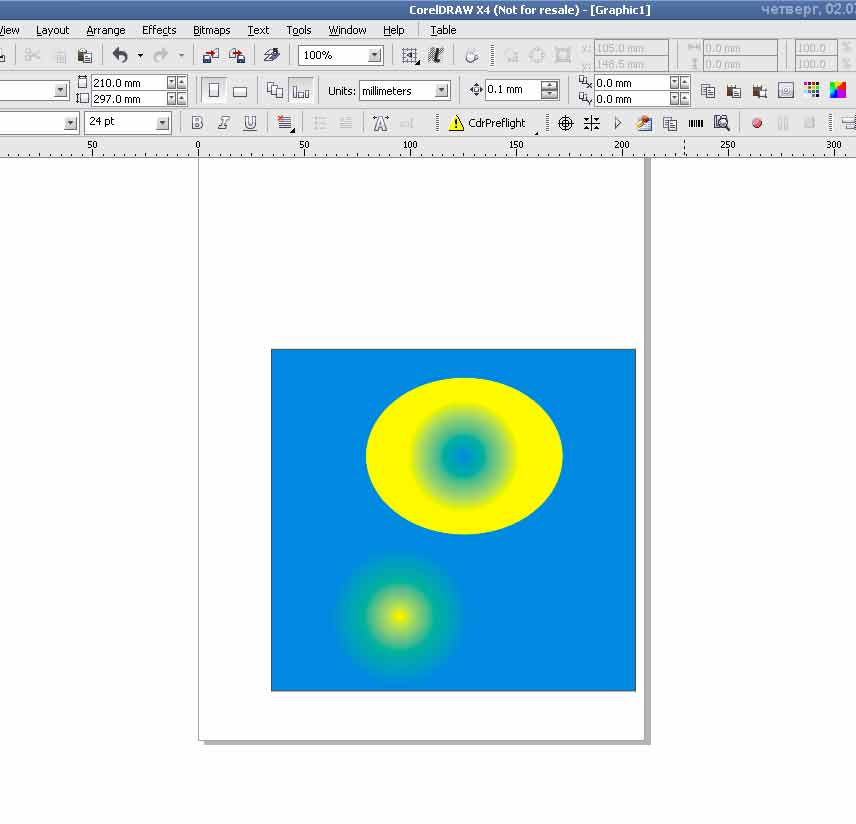Click the yellow warning CdrPreflight icon

(456, 123)
